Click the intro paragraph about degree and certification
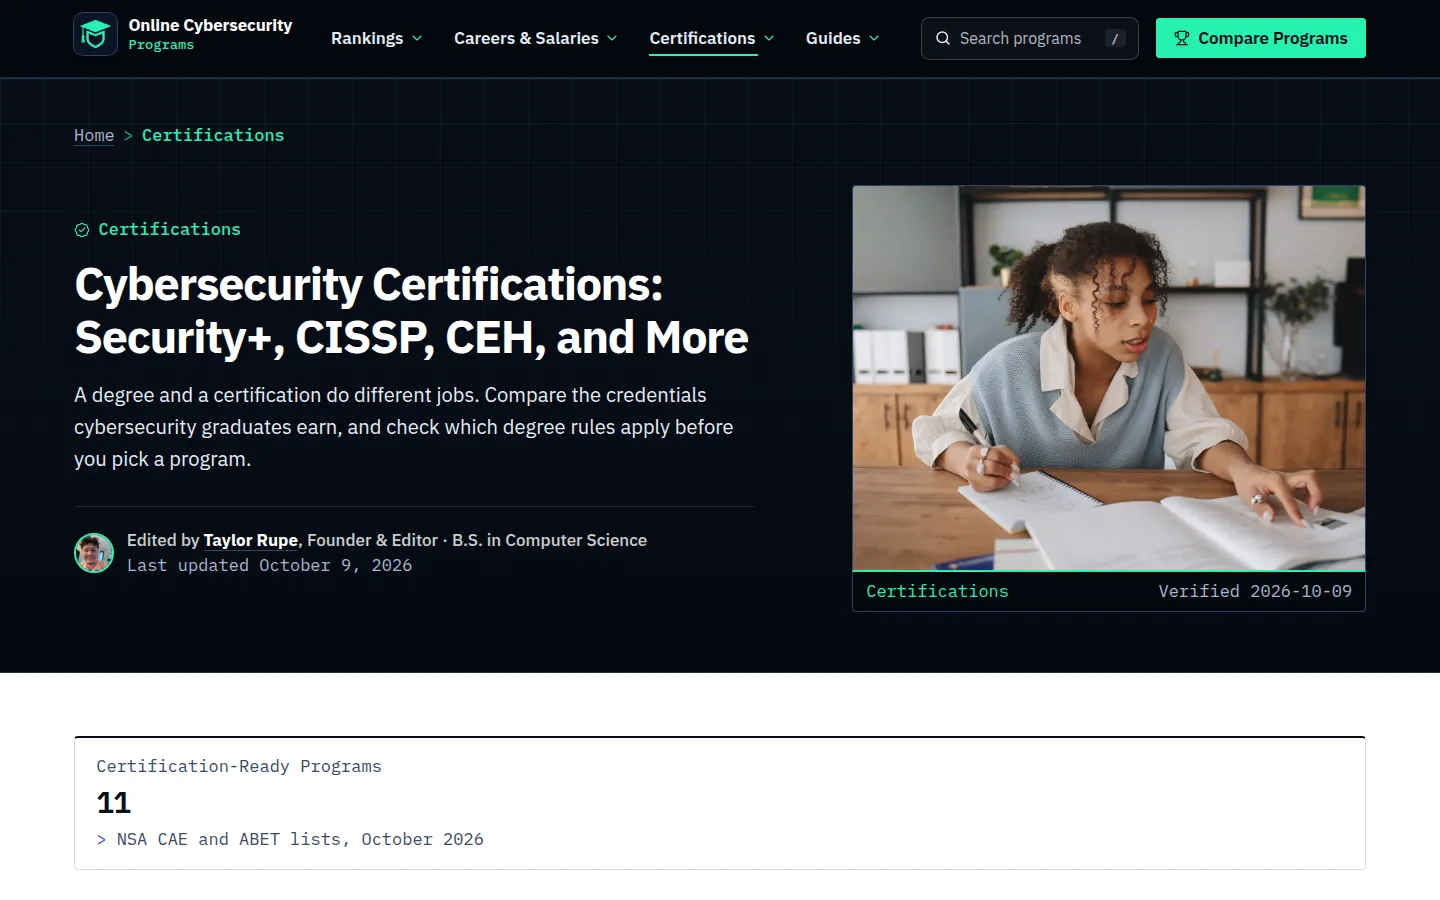The height and width of the screenshot is (900, 1440). pos(404,427)
